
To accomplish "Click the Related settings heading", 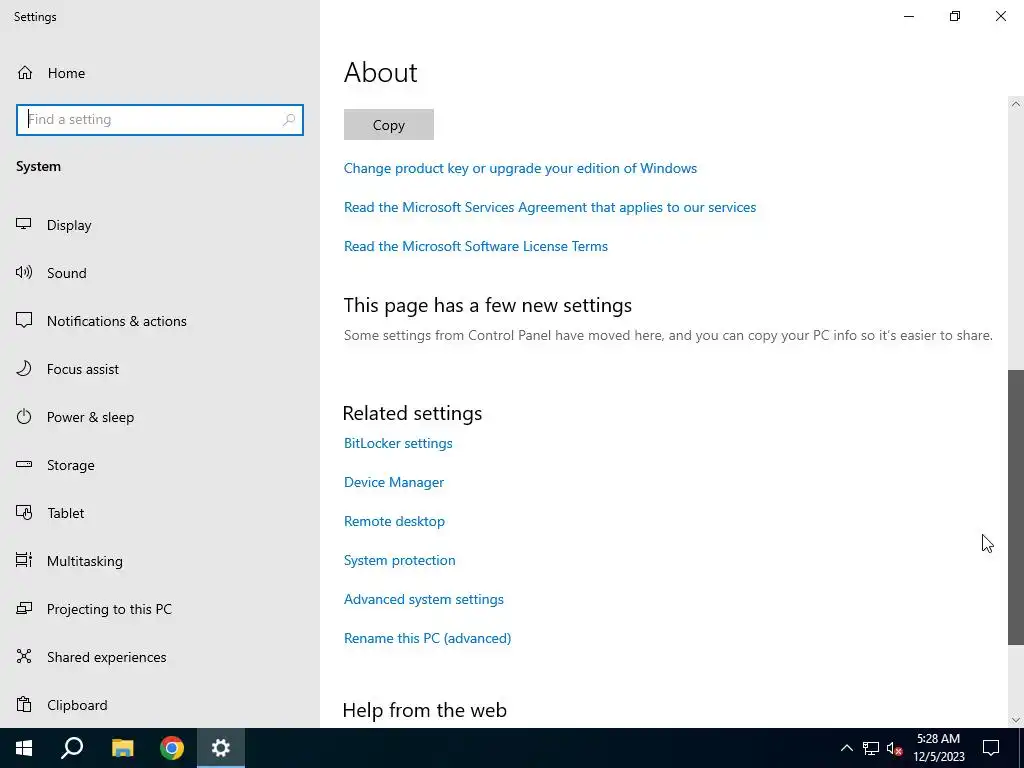I will pos(412,413).
